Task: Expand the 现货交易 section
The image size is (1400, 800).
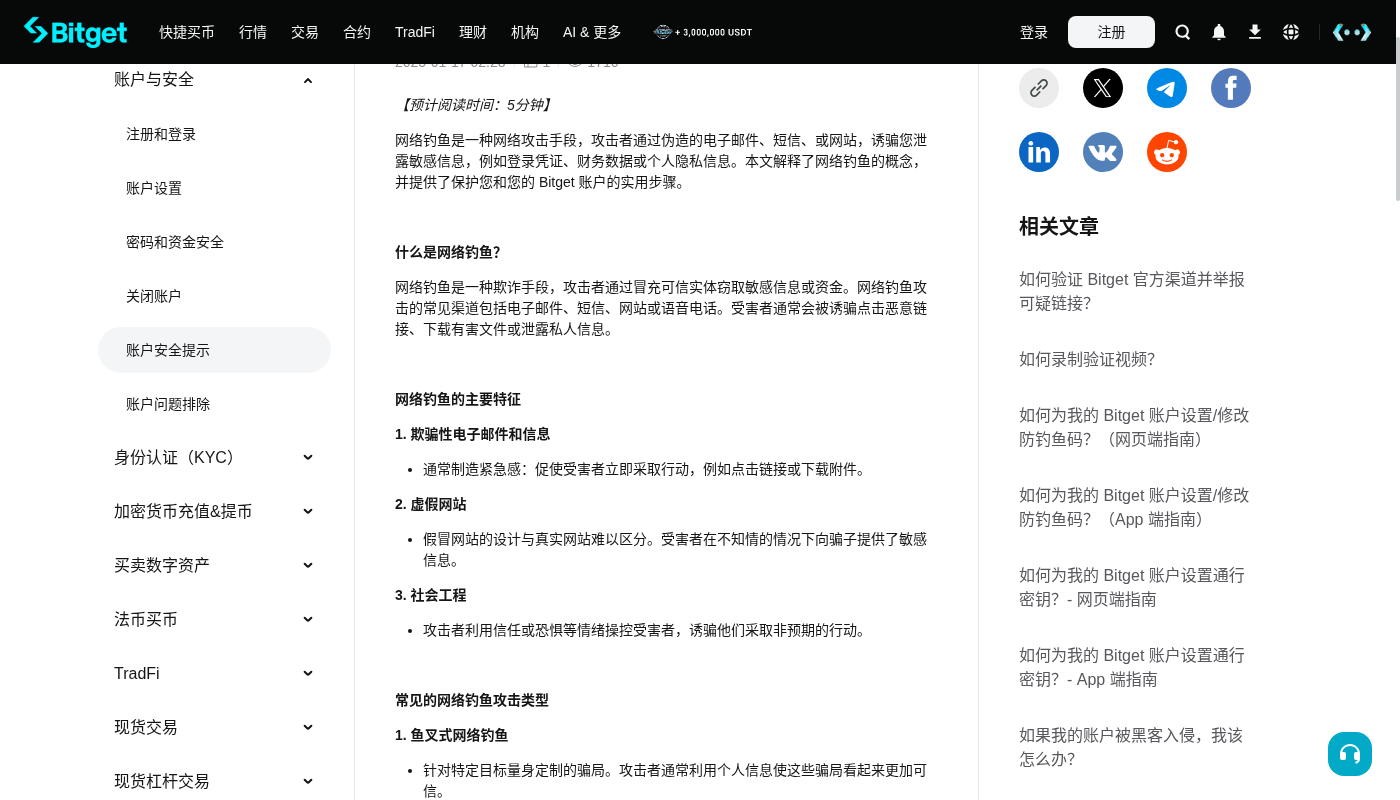Action: point(214,728)
